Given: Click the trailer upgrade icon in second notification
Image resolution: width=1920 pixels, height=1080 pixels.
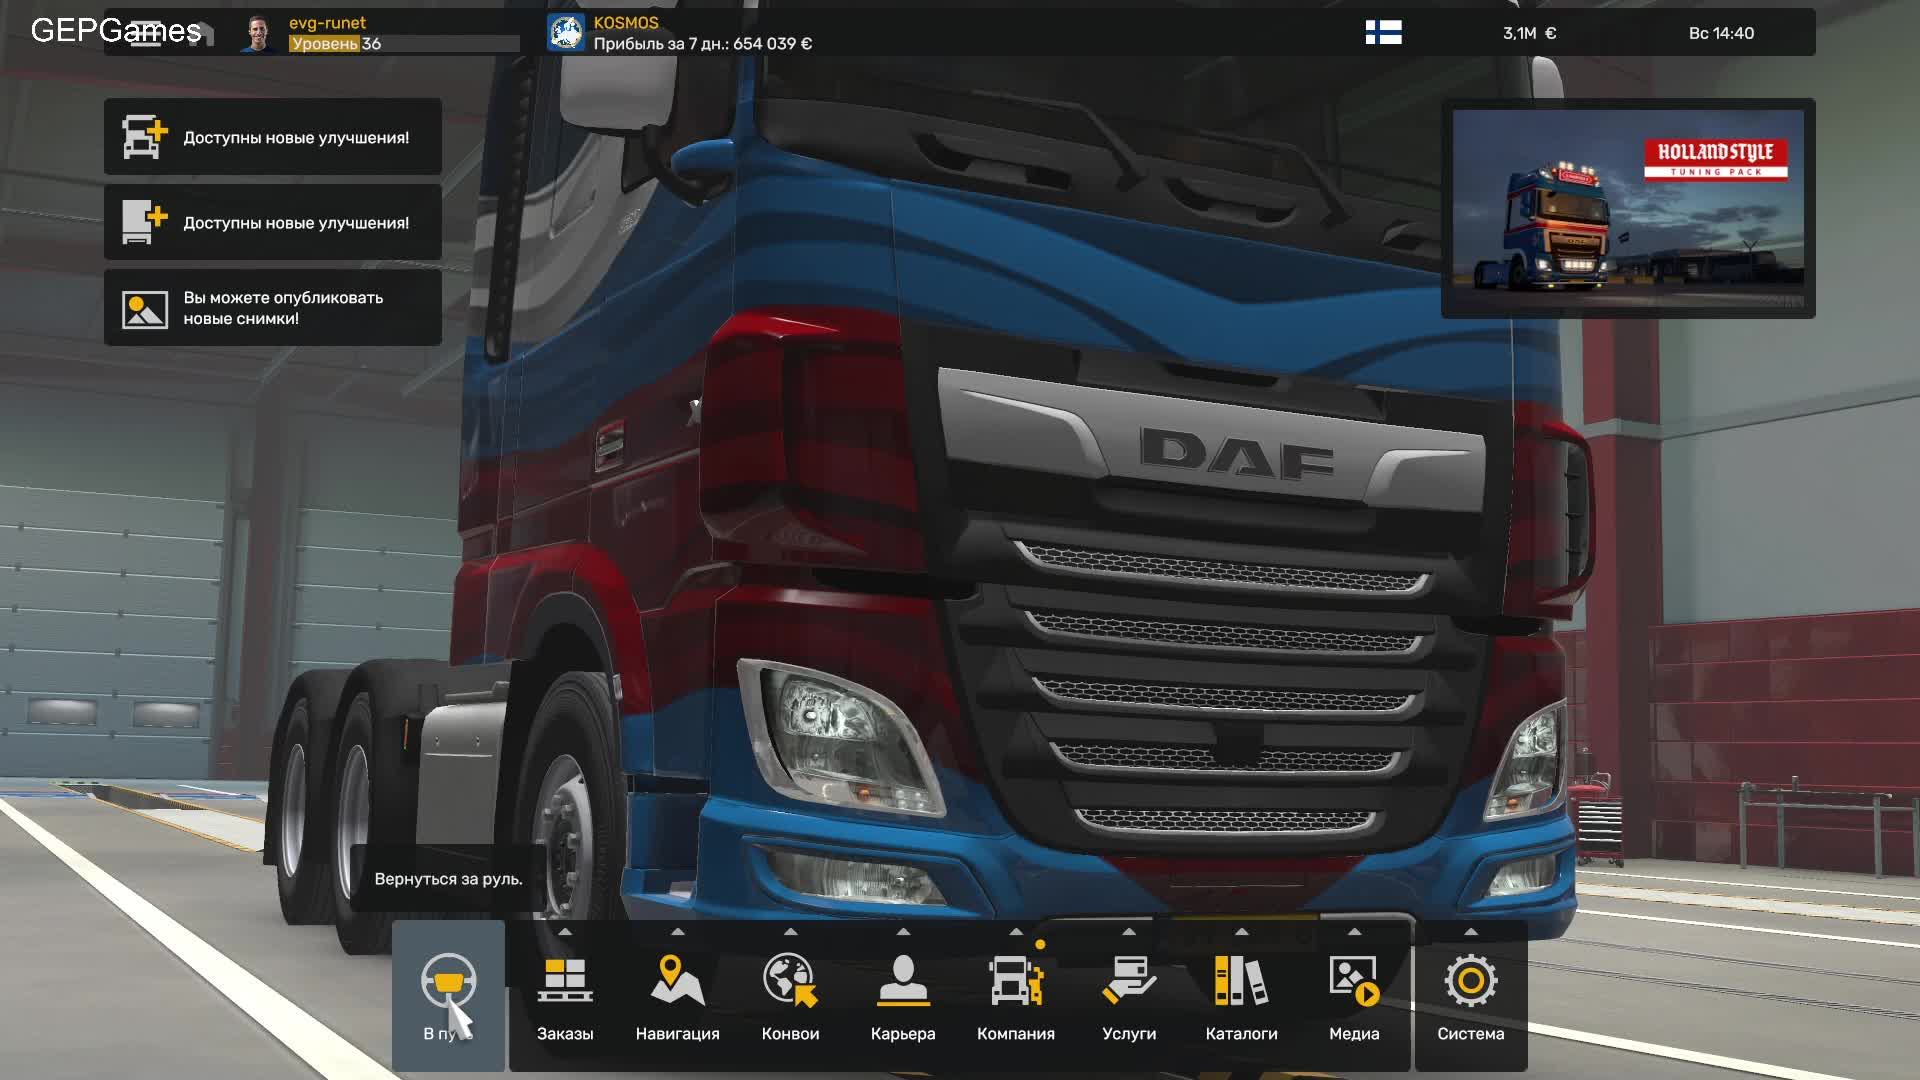Looking at the screenshot, I should coord(144,222).
